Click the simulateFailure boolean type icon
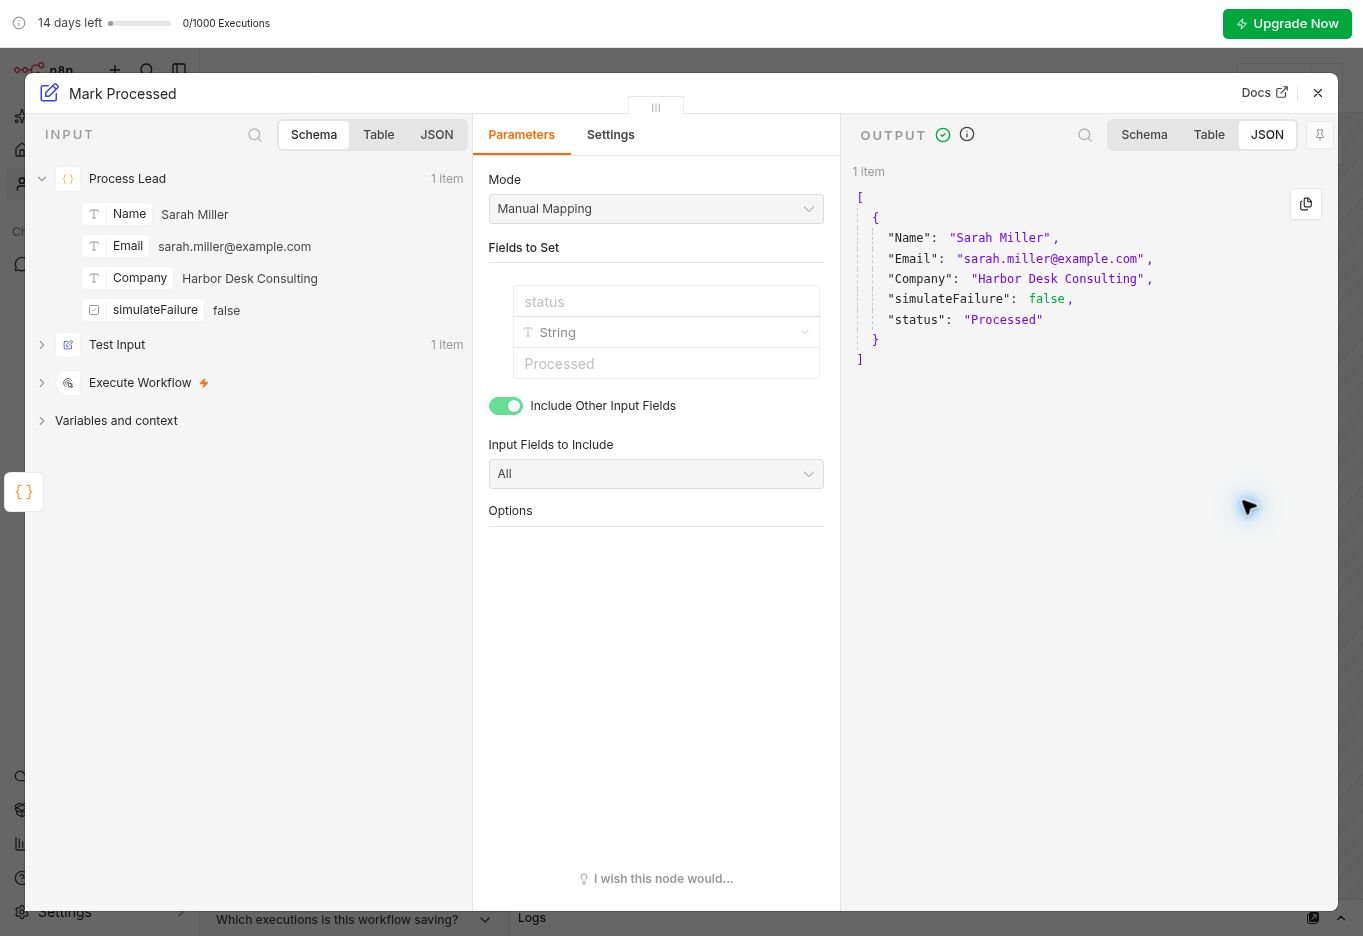This screenshot has height=936, width=1363. [x=94, y=310]
